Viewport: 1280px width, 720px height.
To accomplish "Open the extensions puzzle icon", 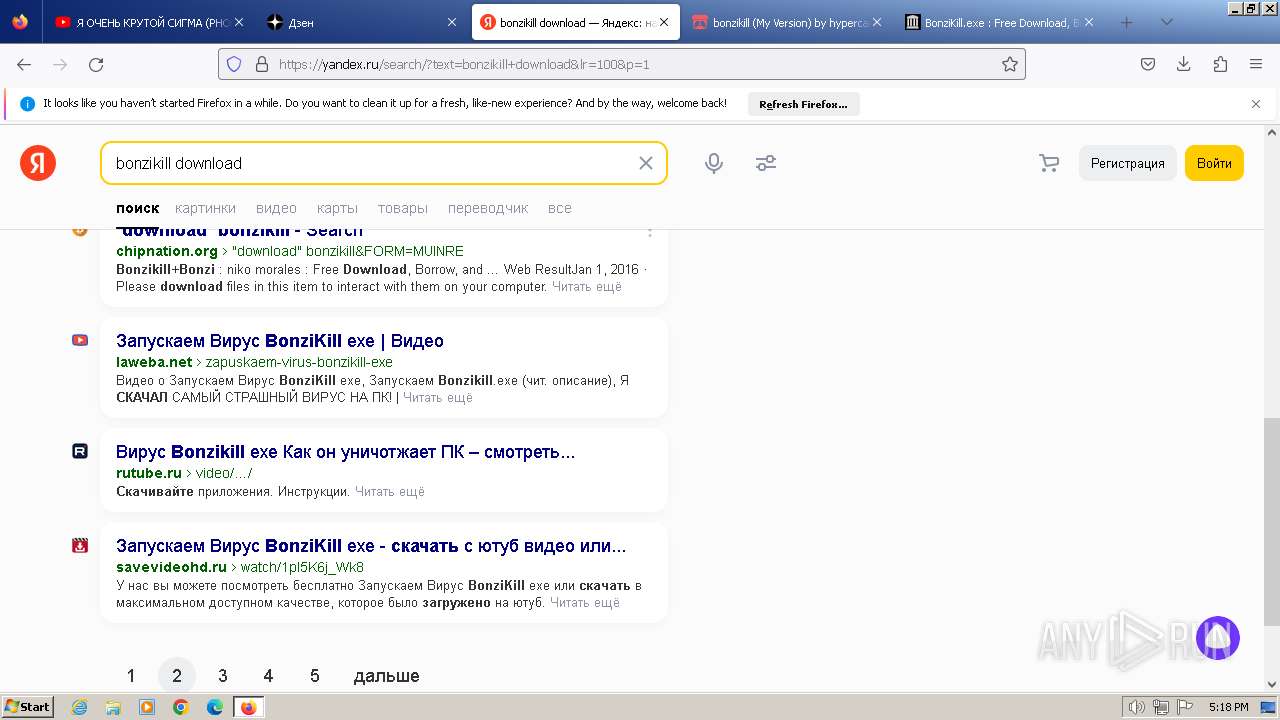I will point(1220,64).
